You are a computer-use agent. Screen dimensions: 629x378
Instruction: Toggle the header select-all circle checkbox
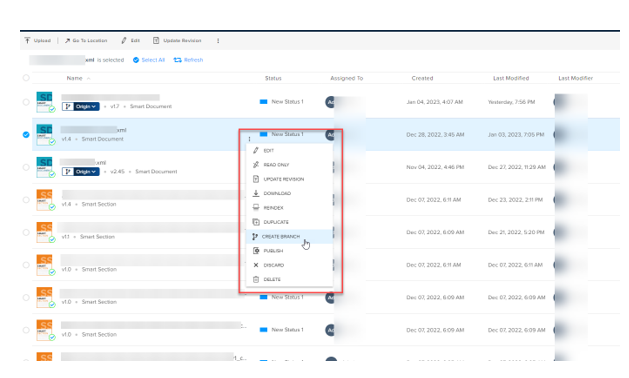click(x=26, y=78)
